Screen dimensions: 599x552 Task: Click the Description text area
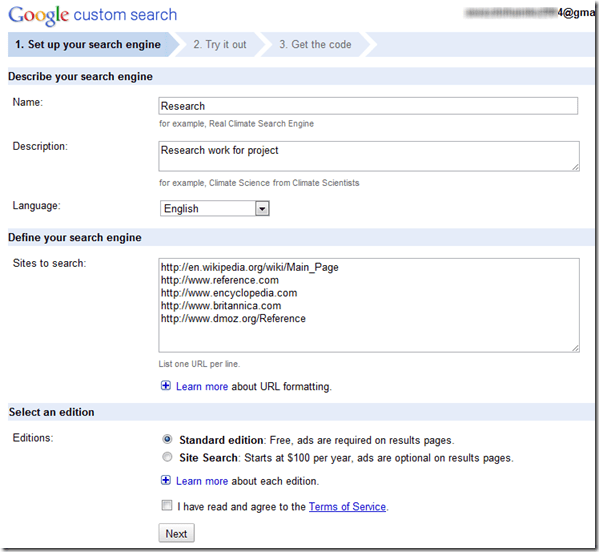pyautogui.click(x=369, y=156)
